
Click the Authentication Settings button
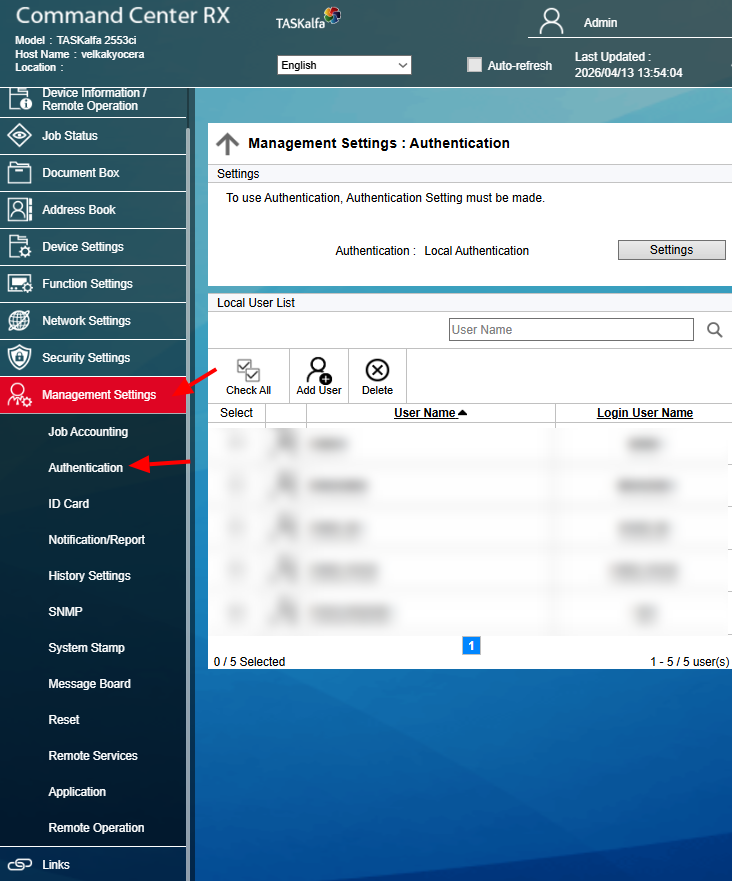click(x=671, y=250)
